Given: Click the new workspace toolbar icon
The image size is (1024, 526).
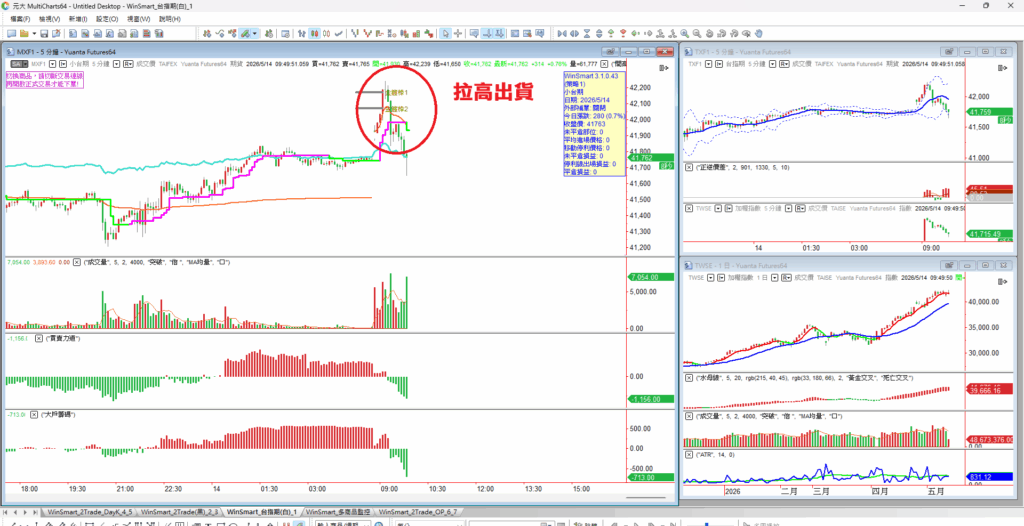Looking at the screenshot, I should (x=11, y=33).
